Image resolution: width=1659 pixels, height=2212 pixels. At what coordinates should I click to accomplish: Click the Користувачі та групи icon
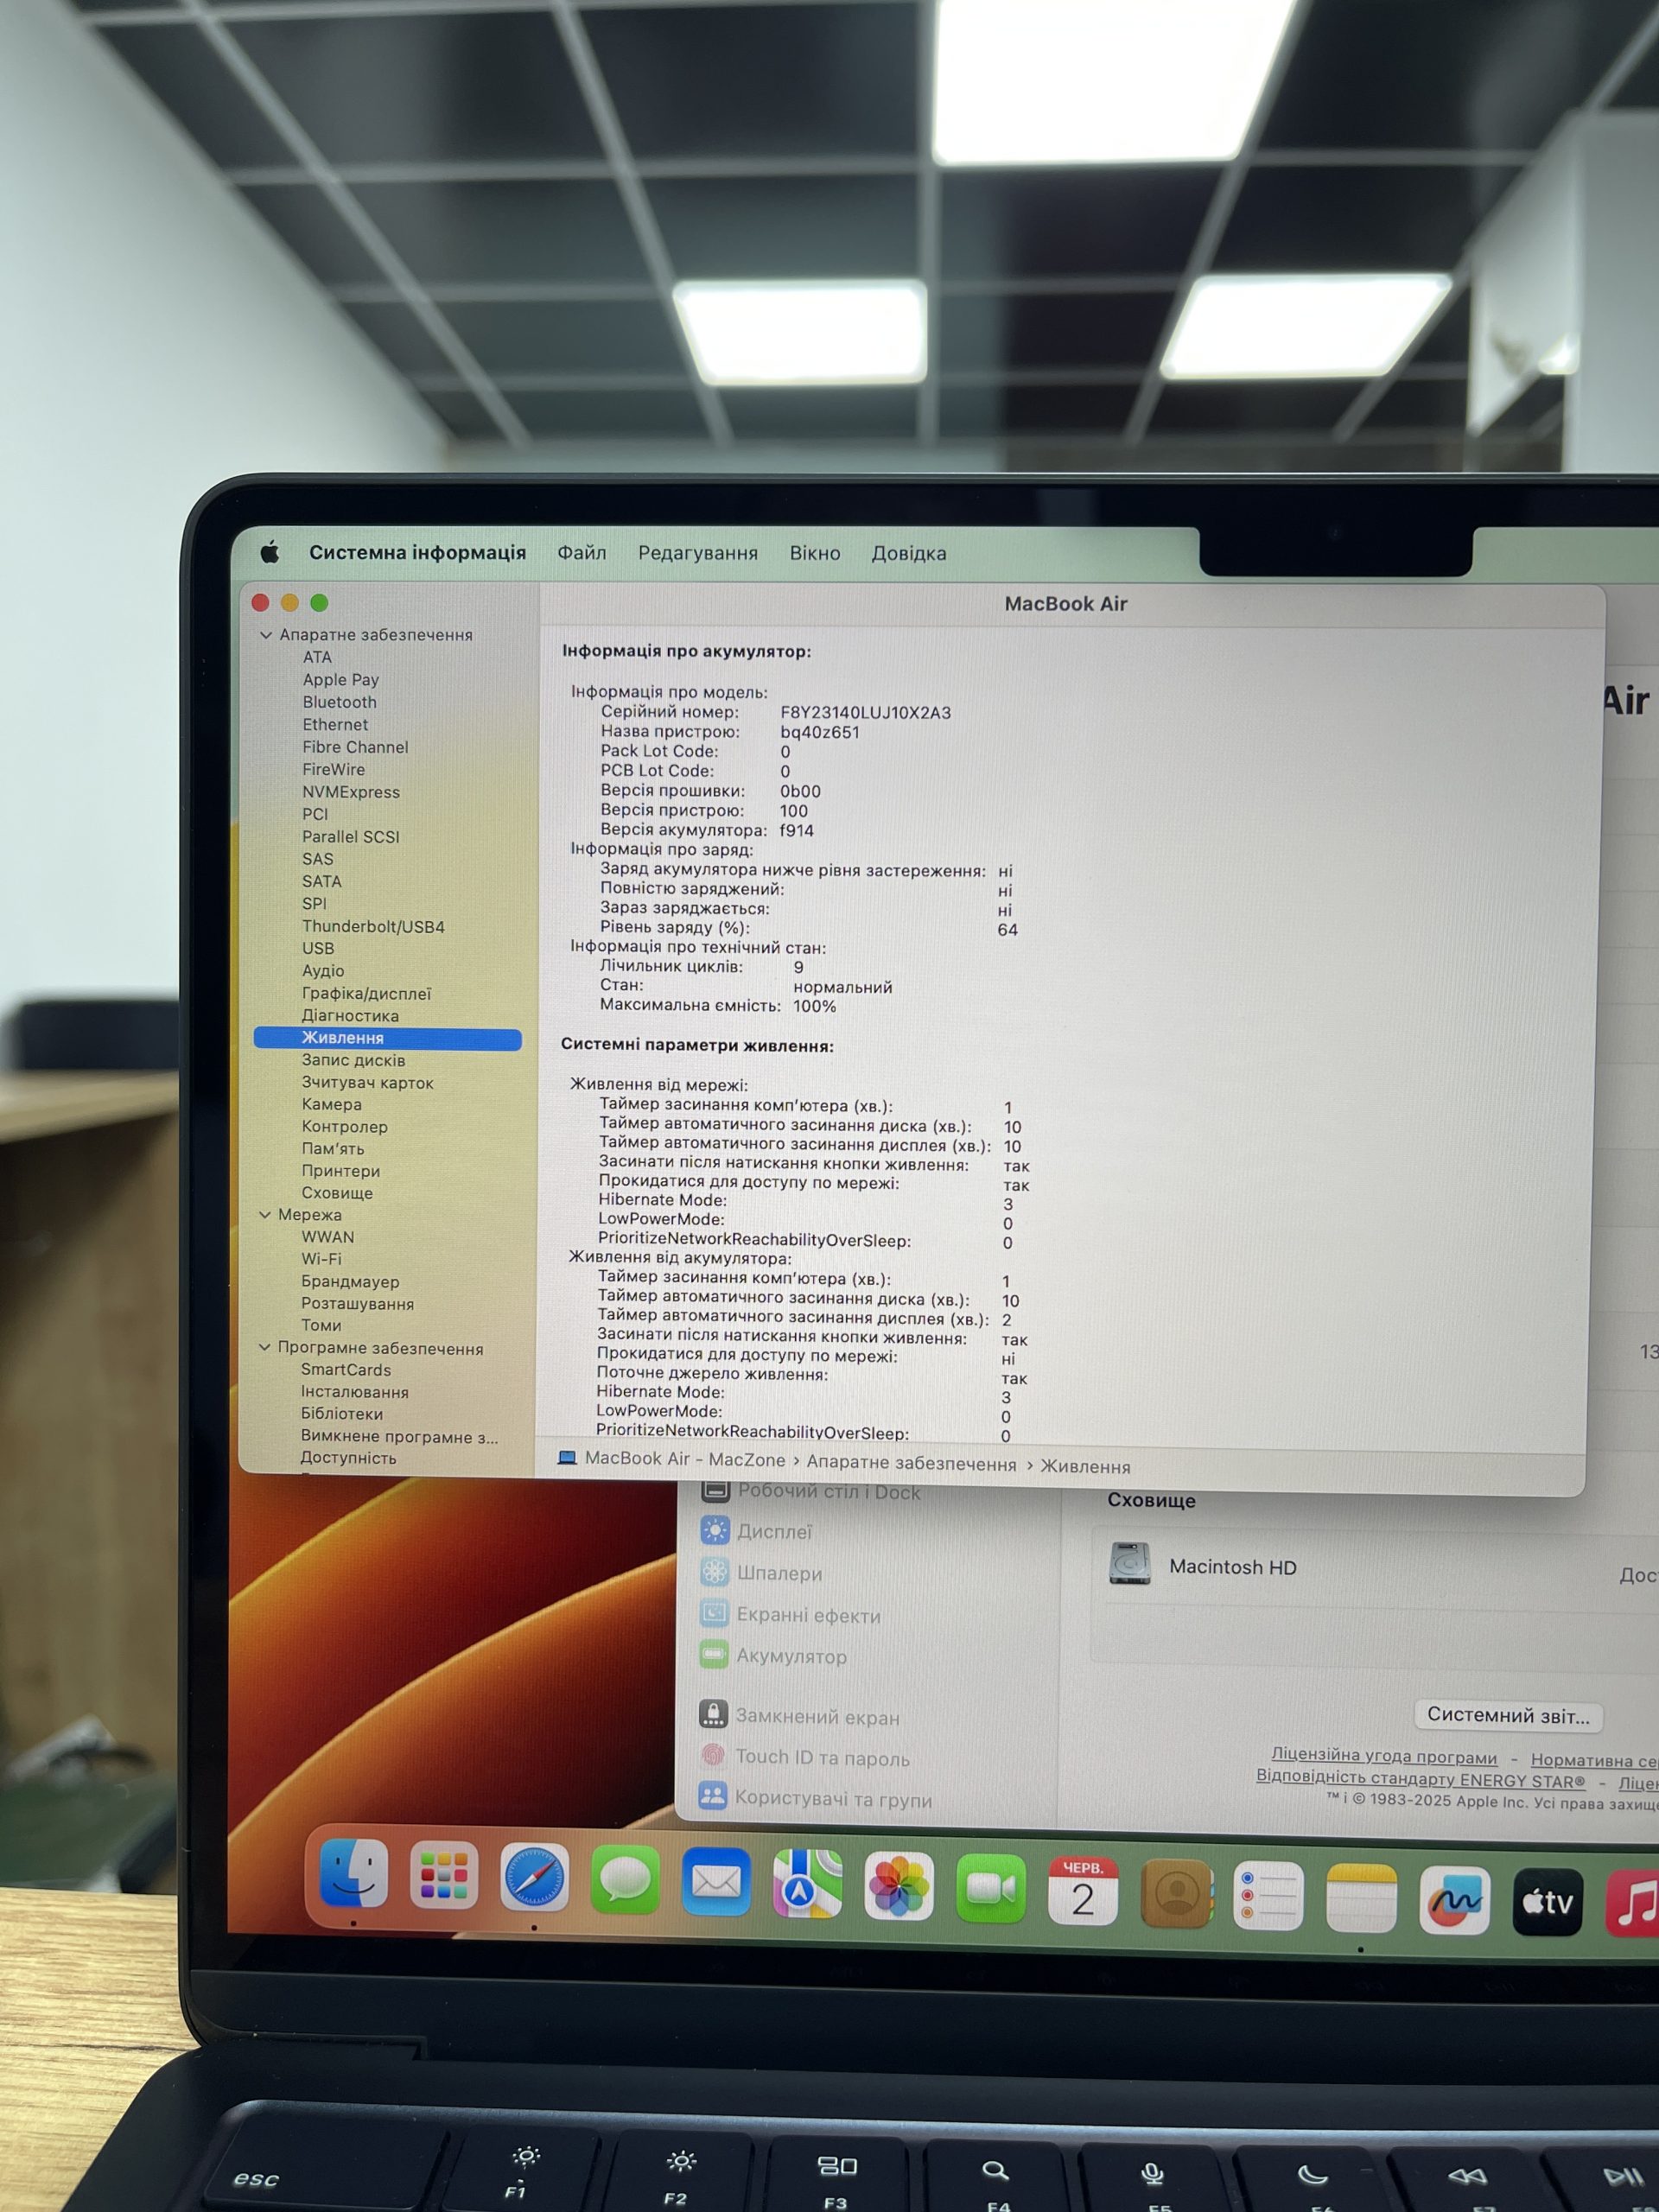(712, 1796)
